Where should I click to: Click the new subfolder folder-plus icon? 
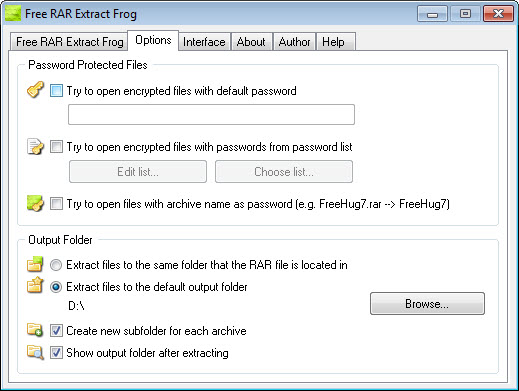coord(35,330)
